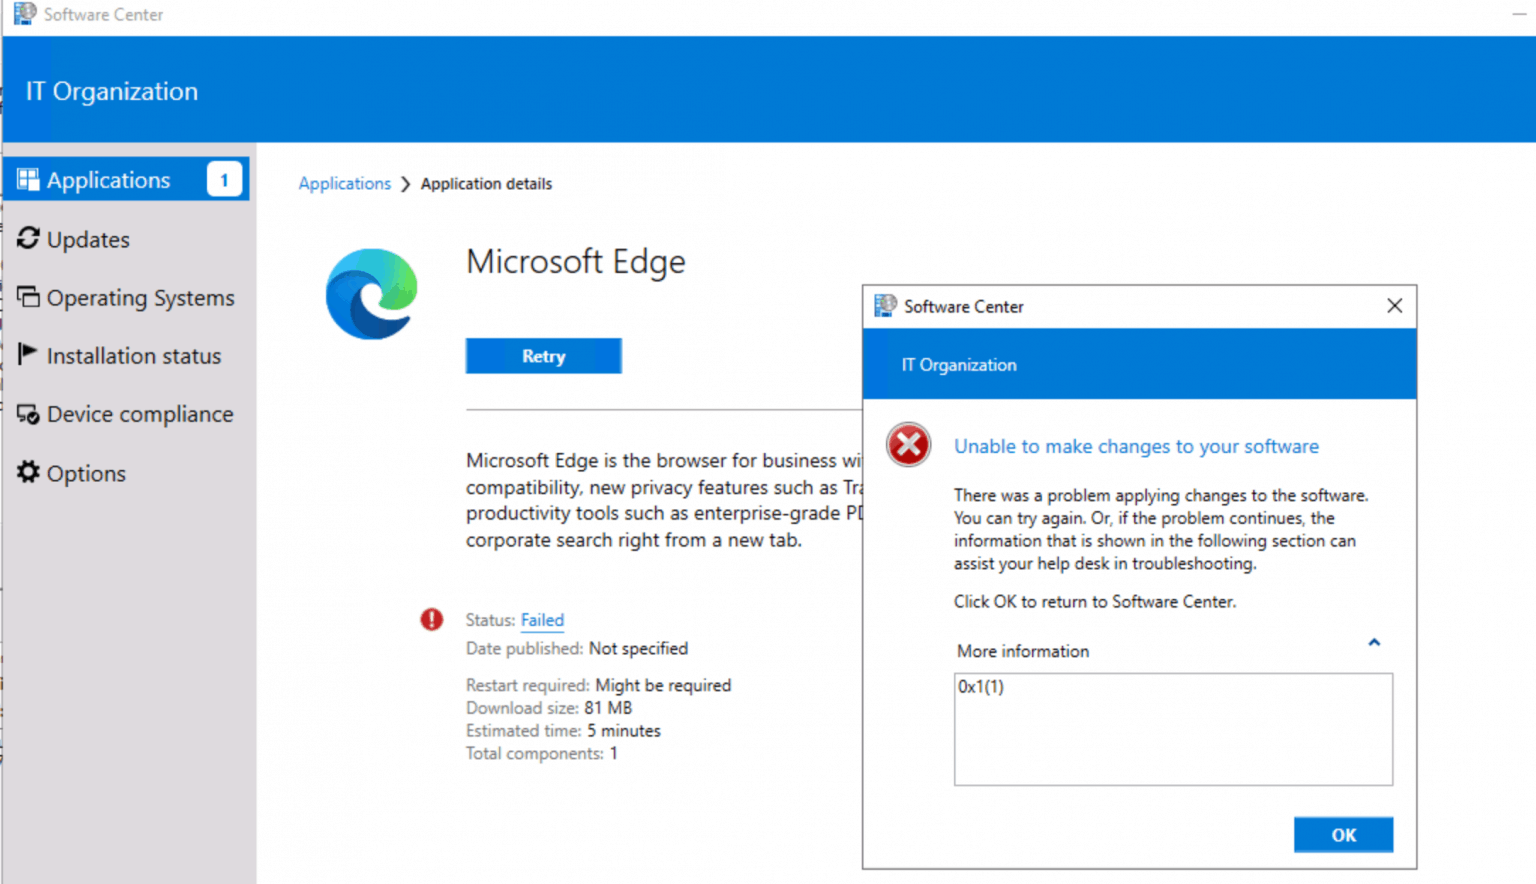Retry the Microsoft Edge installation
Viewport: 1536px width, 884px height.
tap(543, 355)
